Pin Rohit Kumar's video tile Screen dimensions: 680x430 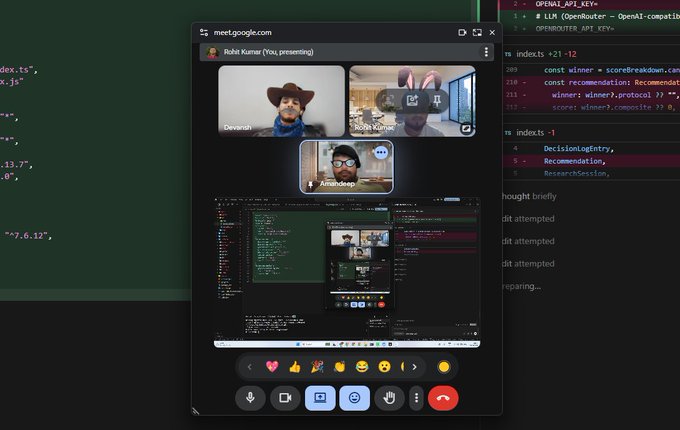point(437,101)
